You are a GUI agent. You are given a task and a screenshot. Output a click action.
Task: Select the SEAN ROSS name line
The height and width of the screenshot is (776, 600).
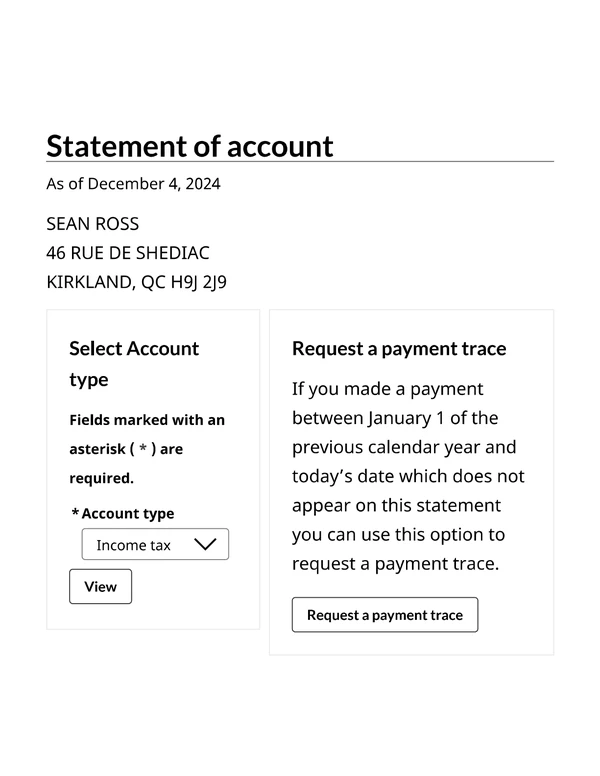point(93,223)
